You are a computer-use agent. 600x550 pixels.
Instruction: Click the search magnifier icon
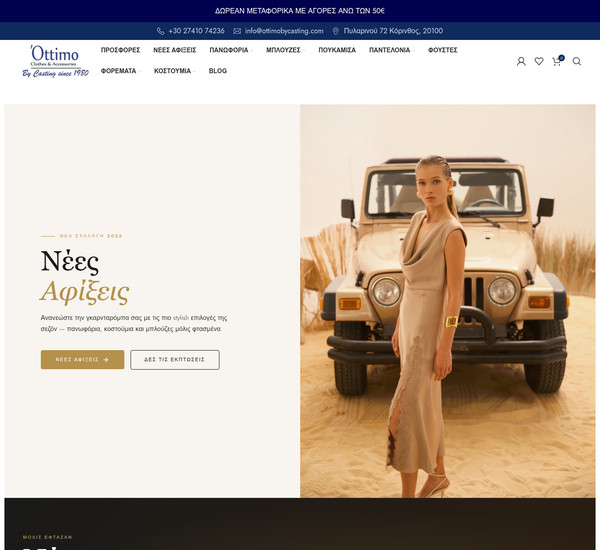577,61
